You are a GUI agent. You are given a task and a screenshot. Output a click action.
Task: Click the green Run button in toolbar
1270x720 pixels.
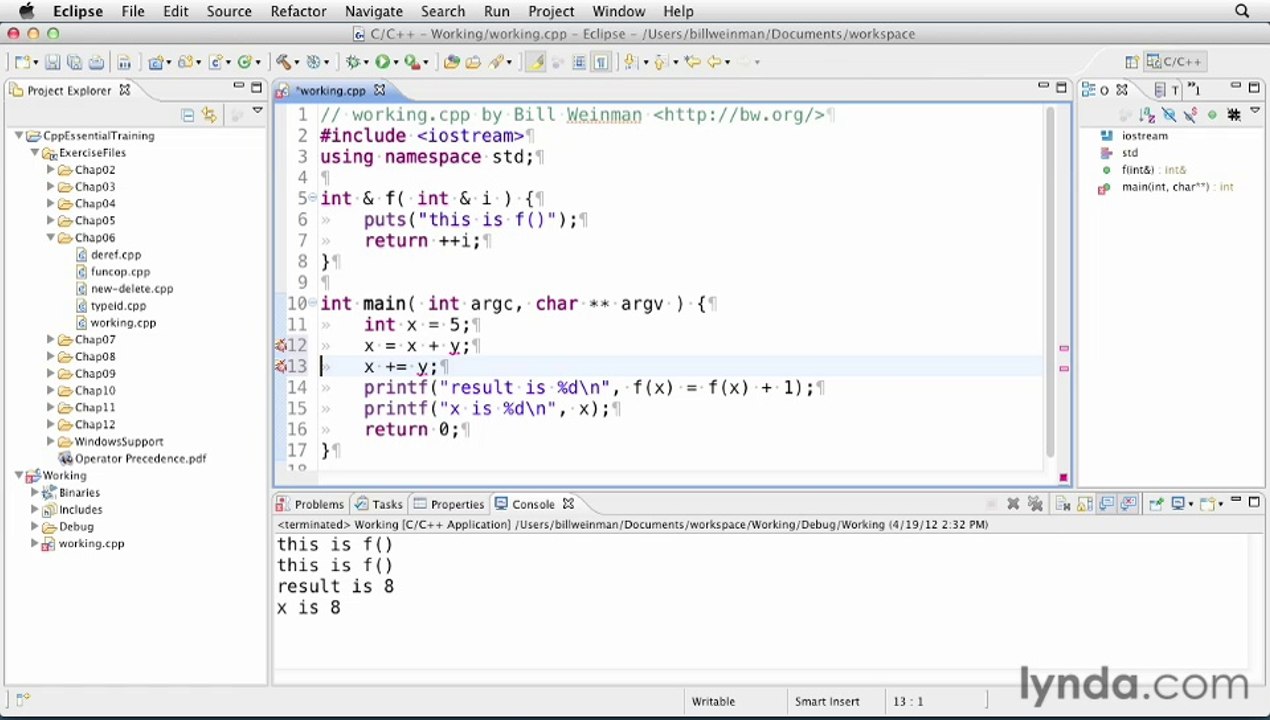tap(382, 62)
